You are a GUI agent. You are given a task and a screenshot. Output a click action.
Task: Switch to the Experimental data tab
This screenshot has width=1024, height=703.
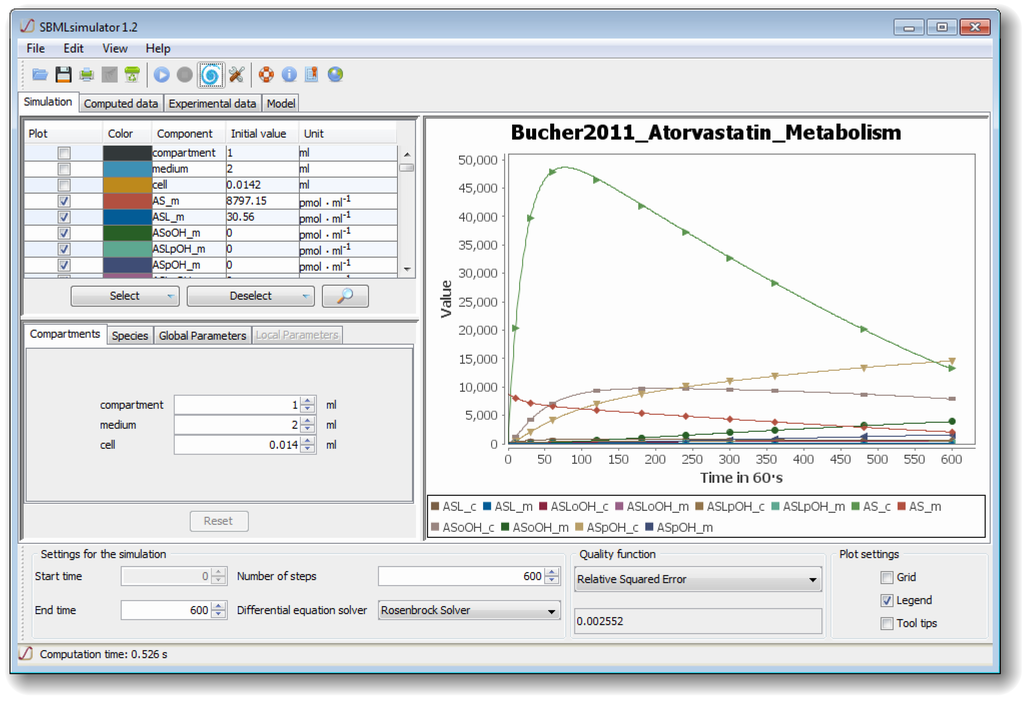(x=211, y=103)
